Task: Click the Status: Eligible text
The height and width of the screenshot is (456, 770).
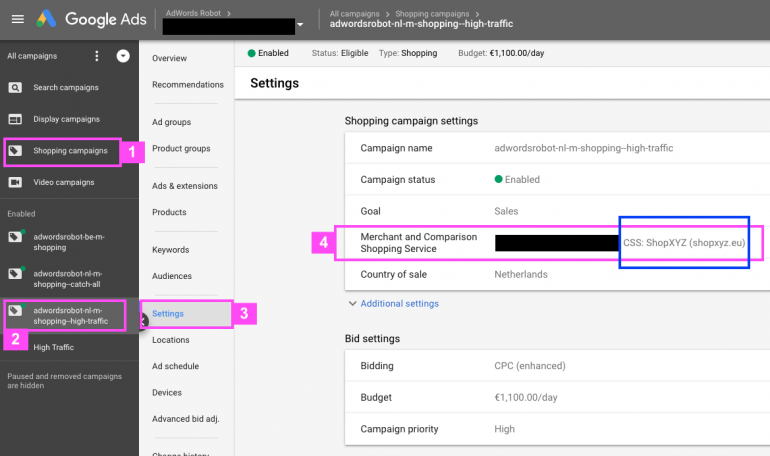Action: tap(340, 53)
